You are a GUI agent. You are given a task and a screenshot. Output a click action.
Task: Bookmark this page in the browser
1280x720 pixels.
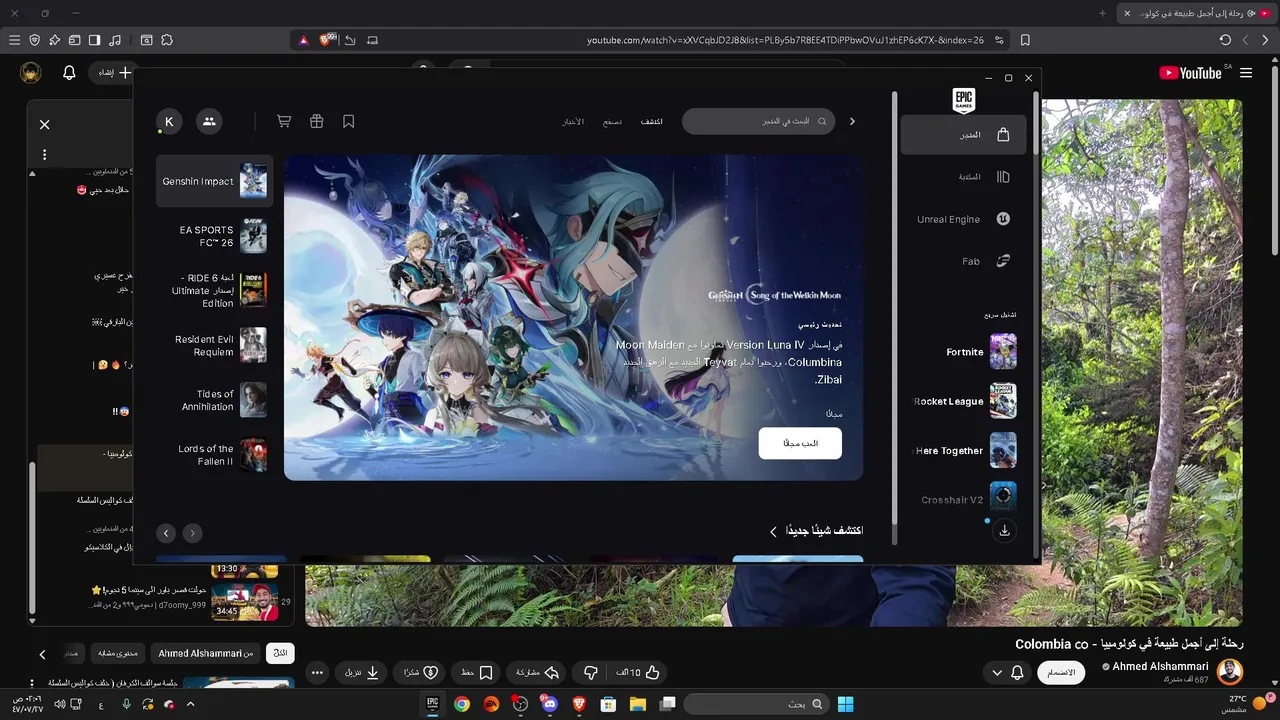1025,40
